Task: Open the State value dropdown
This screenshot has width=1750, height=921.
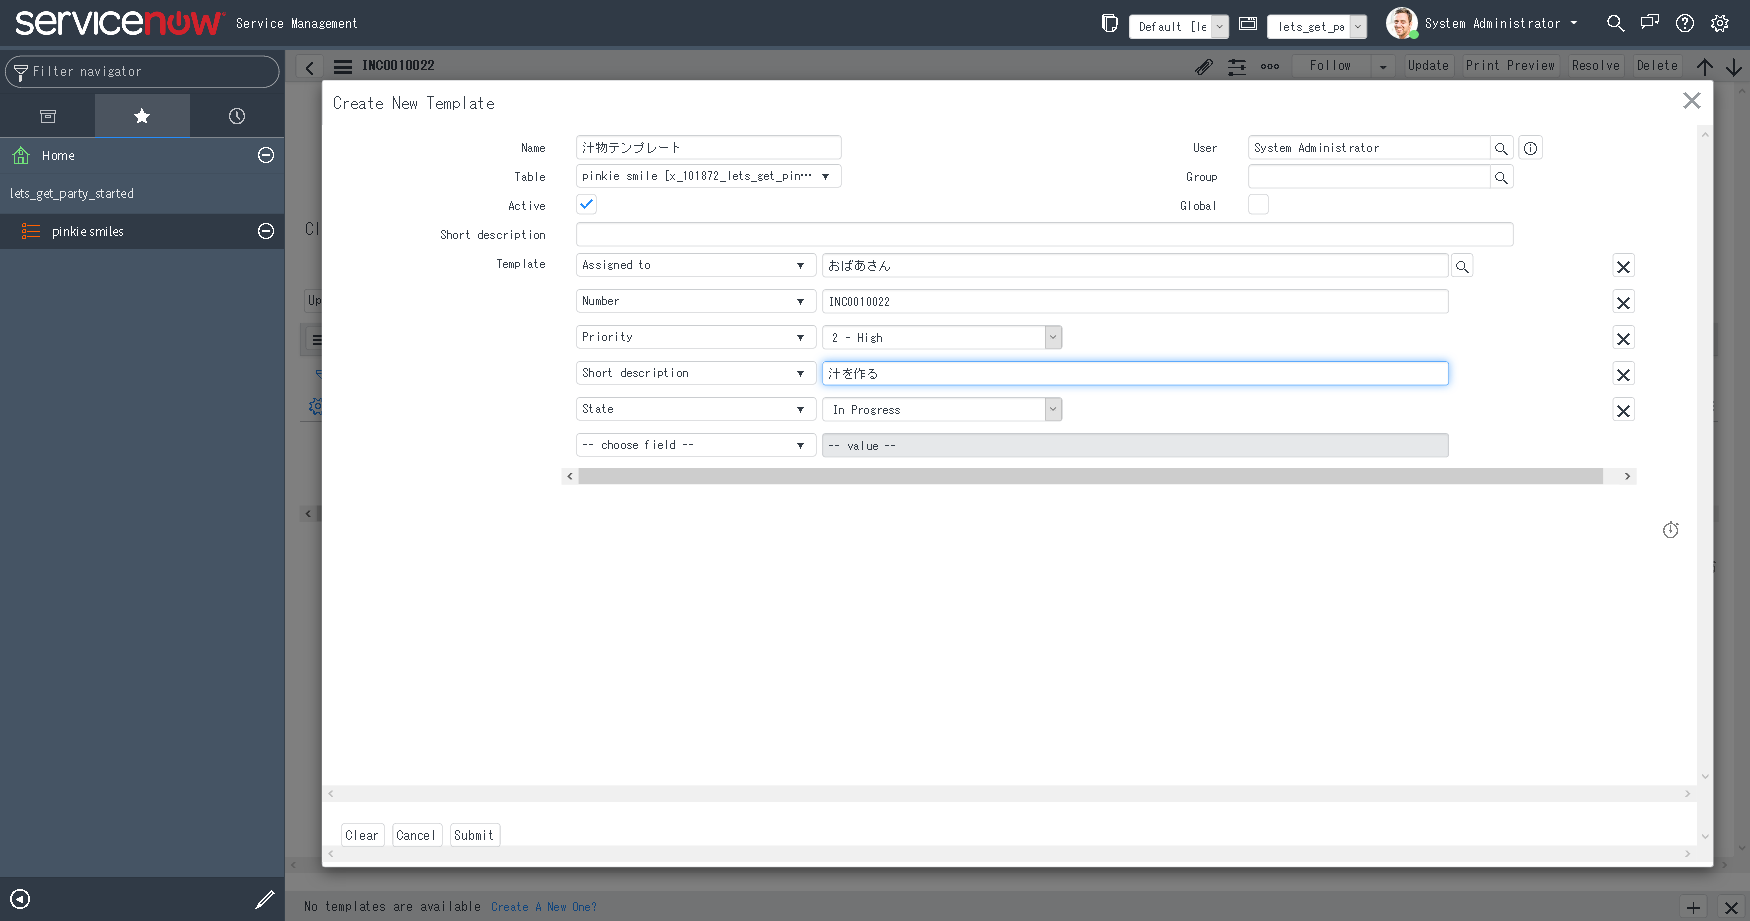Action: (x=1053, y=409)
